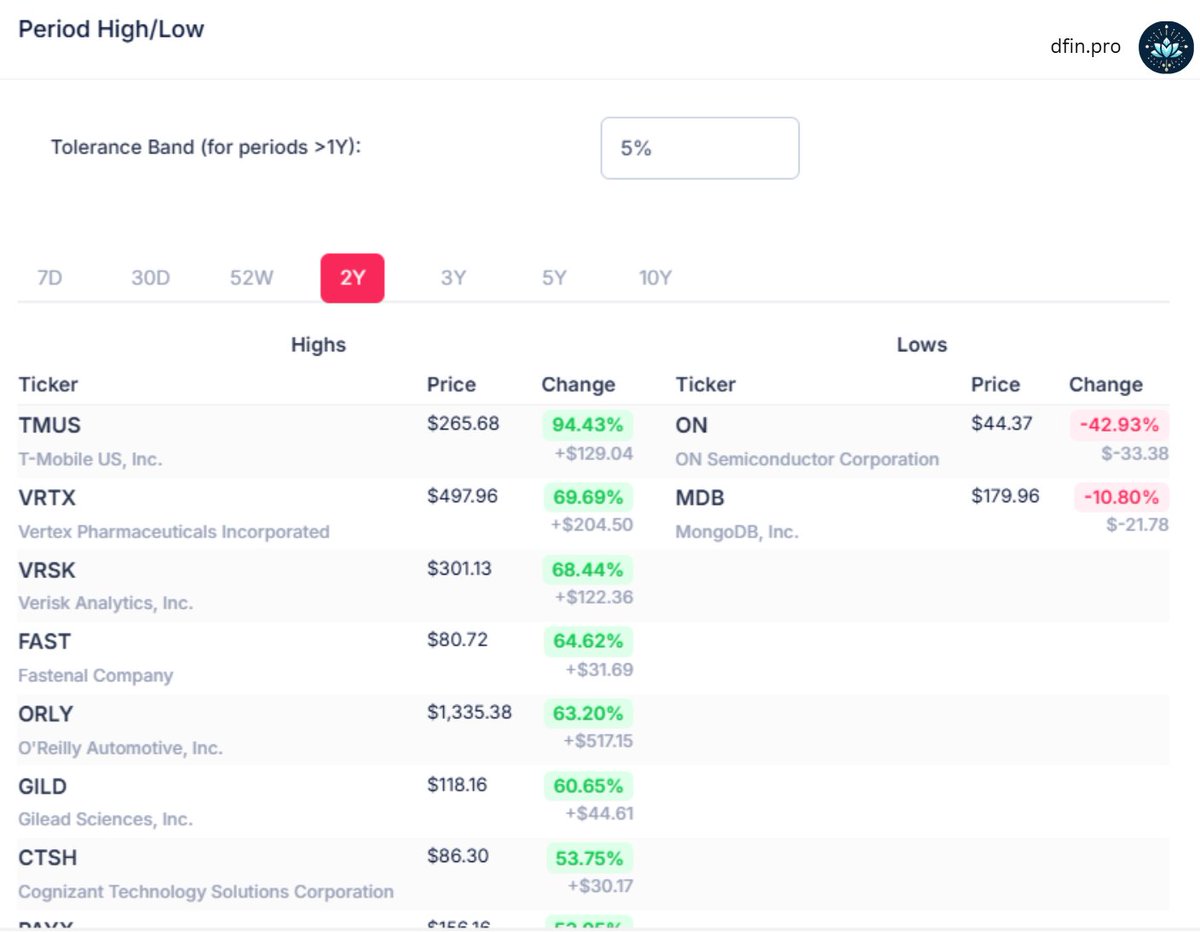Select the TMUS ticker entry
Viewport: 1200px width, 932px height.
point(48,425)
